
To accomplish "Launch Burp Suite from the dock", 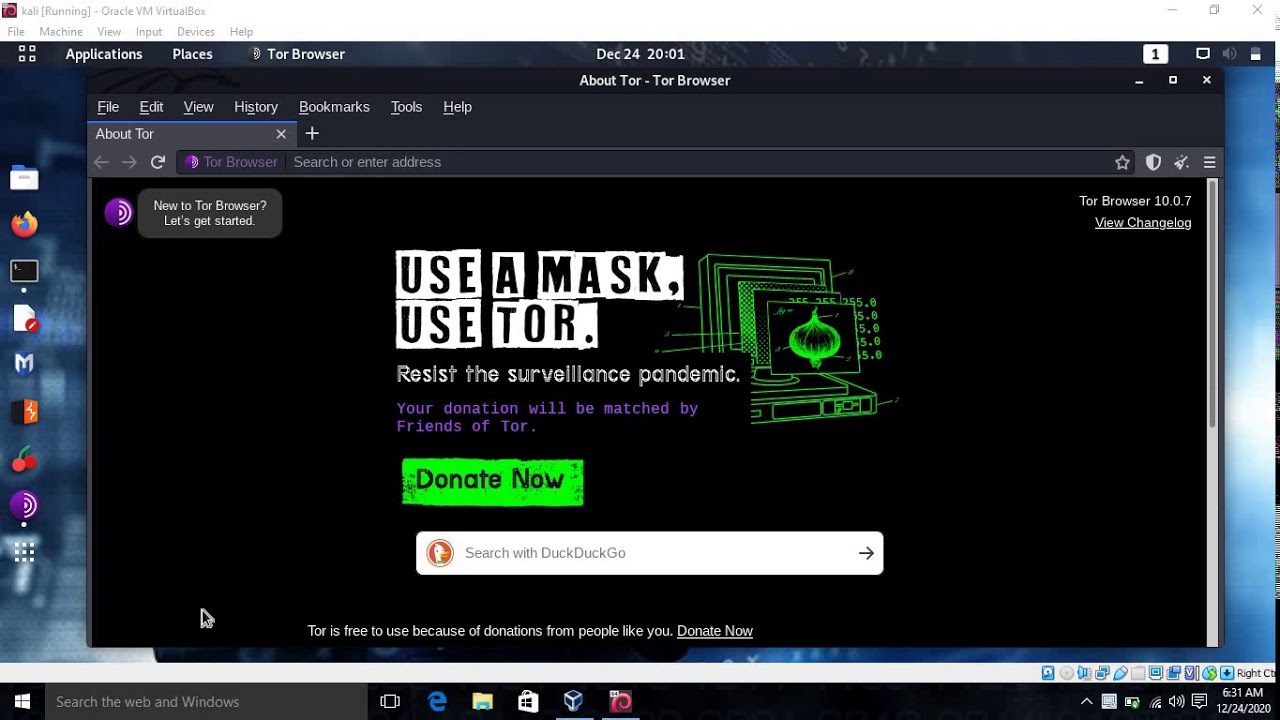I will (x=24, y=412).
